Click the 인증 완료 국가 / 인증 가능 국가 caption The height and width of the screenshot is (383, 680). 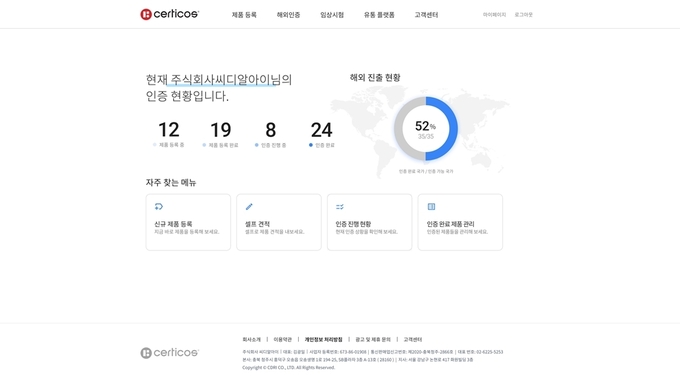coord(426,171)
